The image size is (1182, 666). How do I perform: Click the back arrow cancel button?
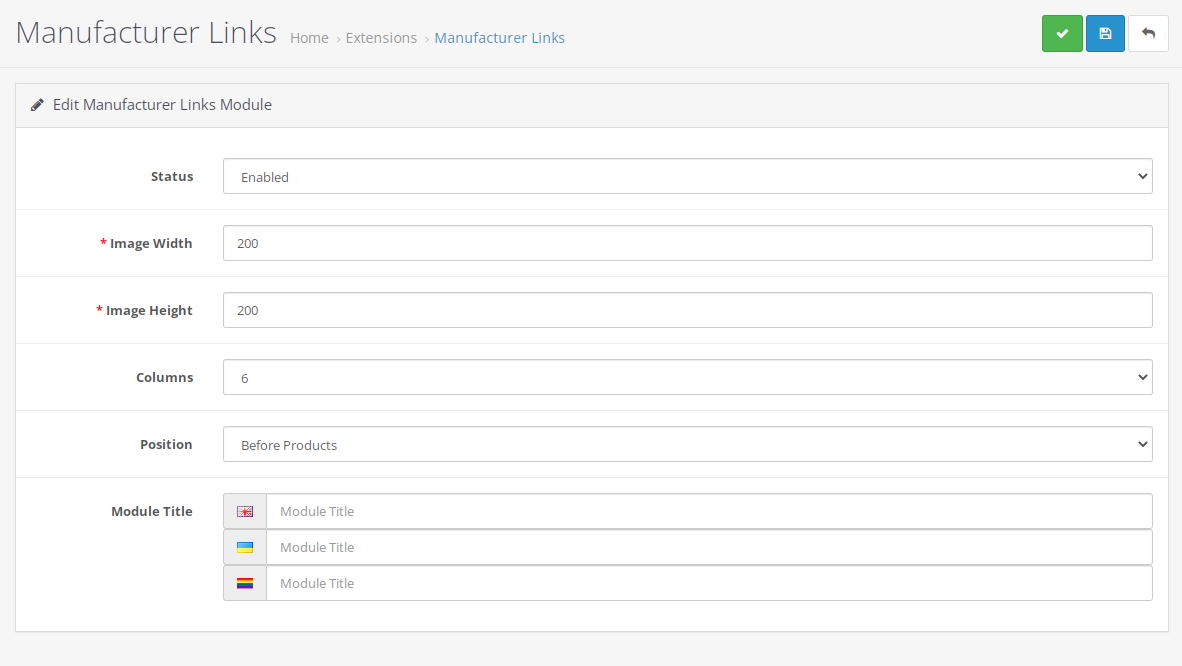(1148, 33)
